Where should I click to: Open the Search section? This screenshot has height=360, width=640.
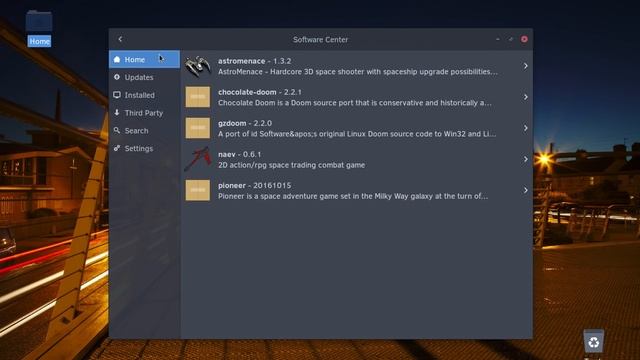pyautogui.click(x=144, y=131)
